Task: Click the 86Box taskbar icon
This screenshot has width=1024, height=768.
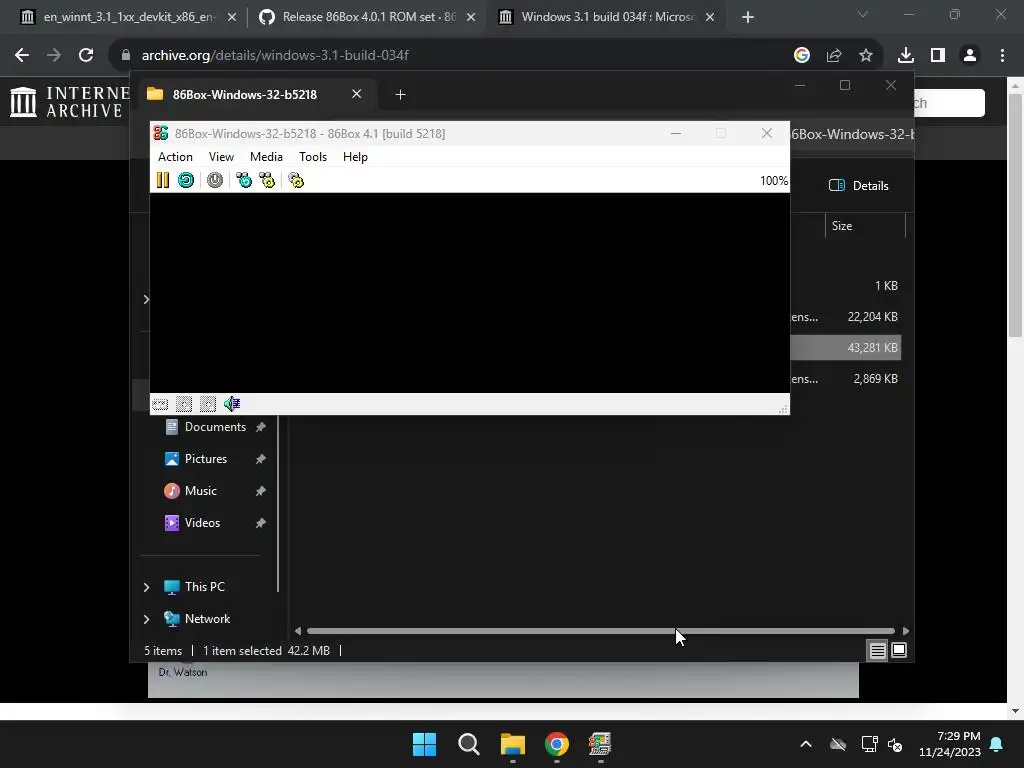Action: tap(600, 744)
